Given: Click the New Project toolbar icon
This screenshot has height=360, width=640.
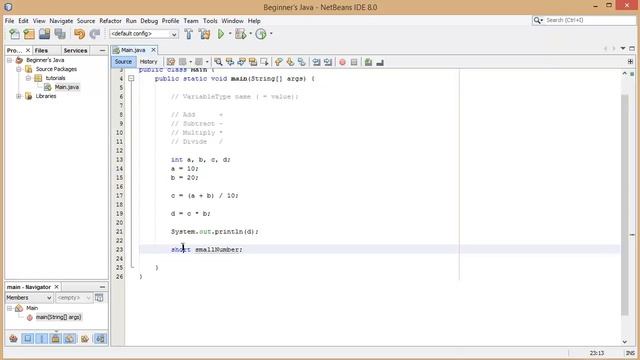Looking at the screenshot, I should pos(29,34).
